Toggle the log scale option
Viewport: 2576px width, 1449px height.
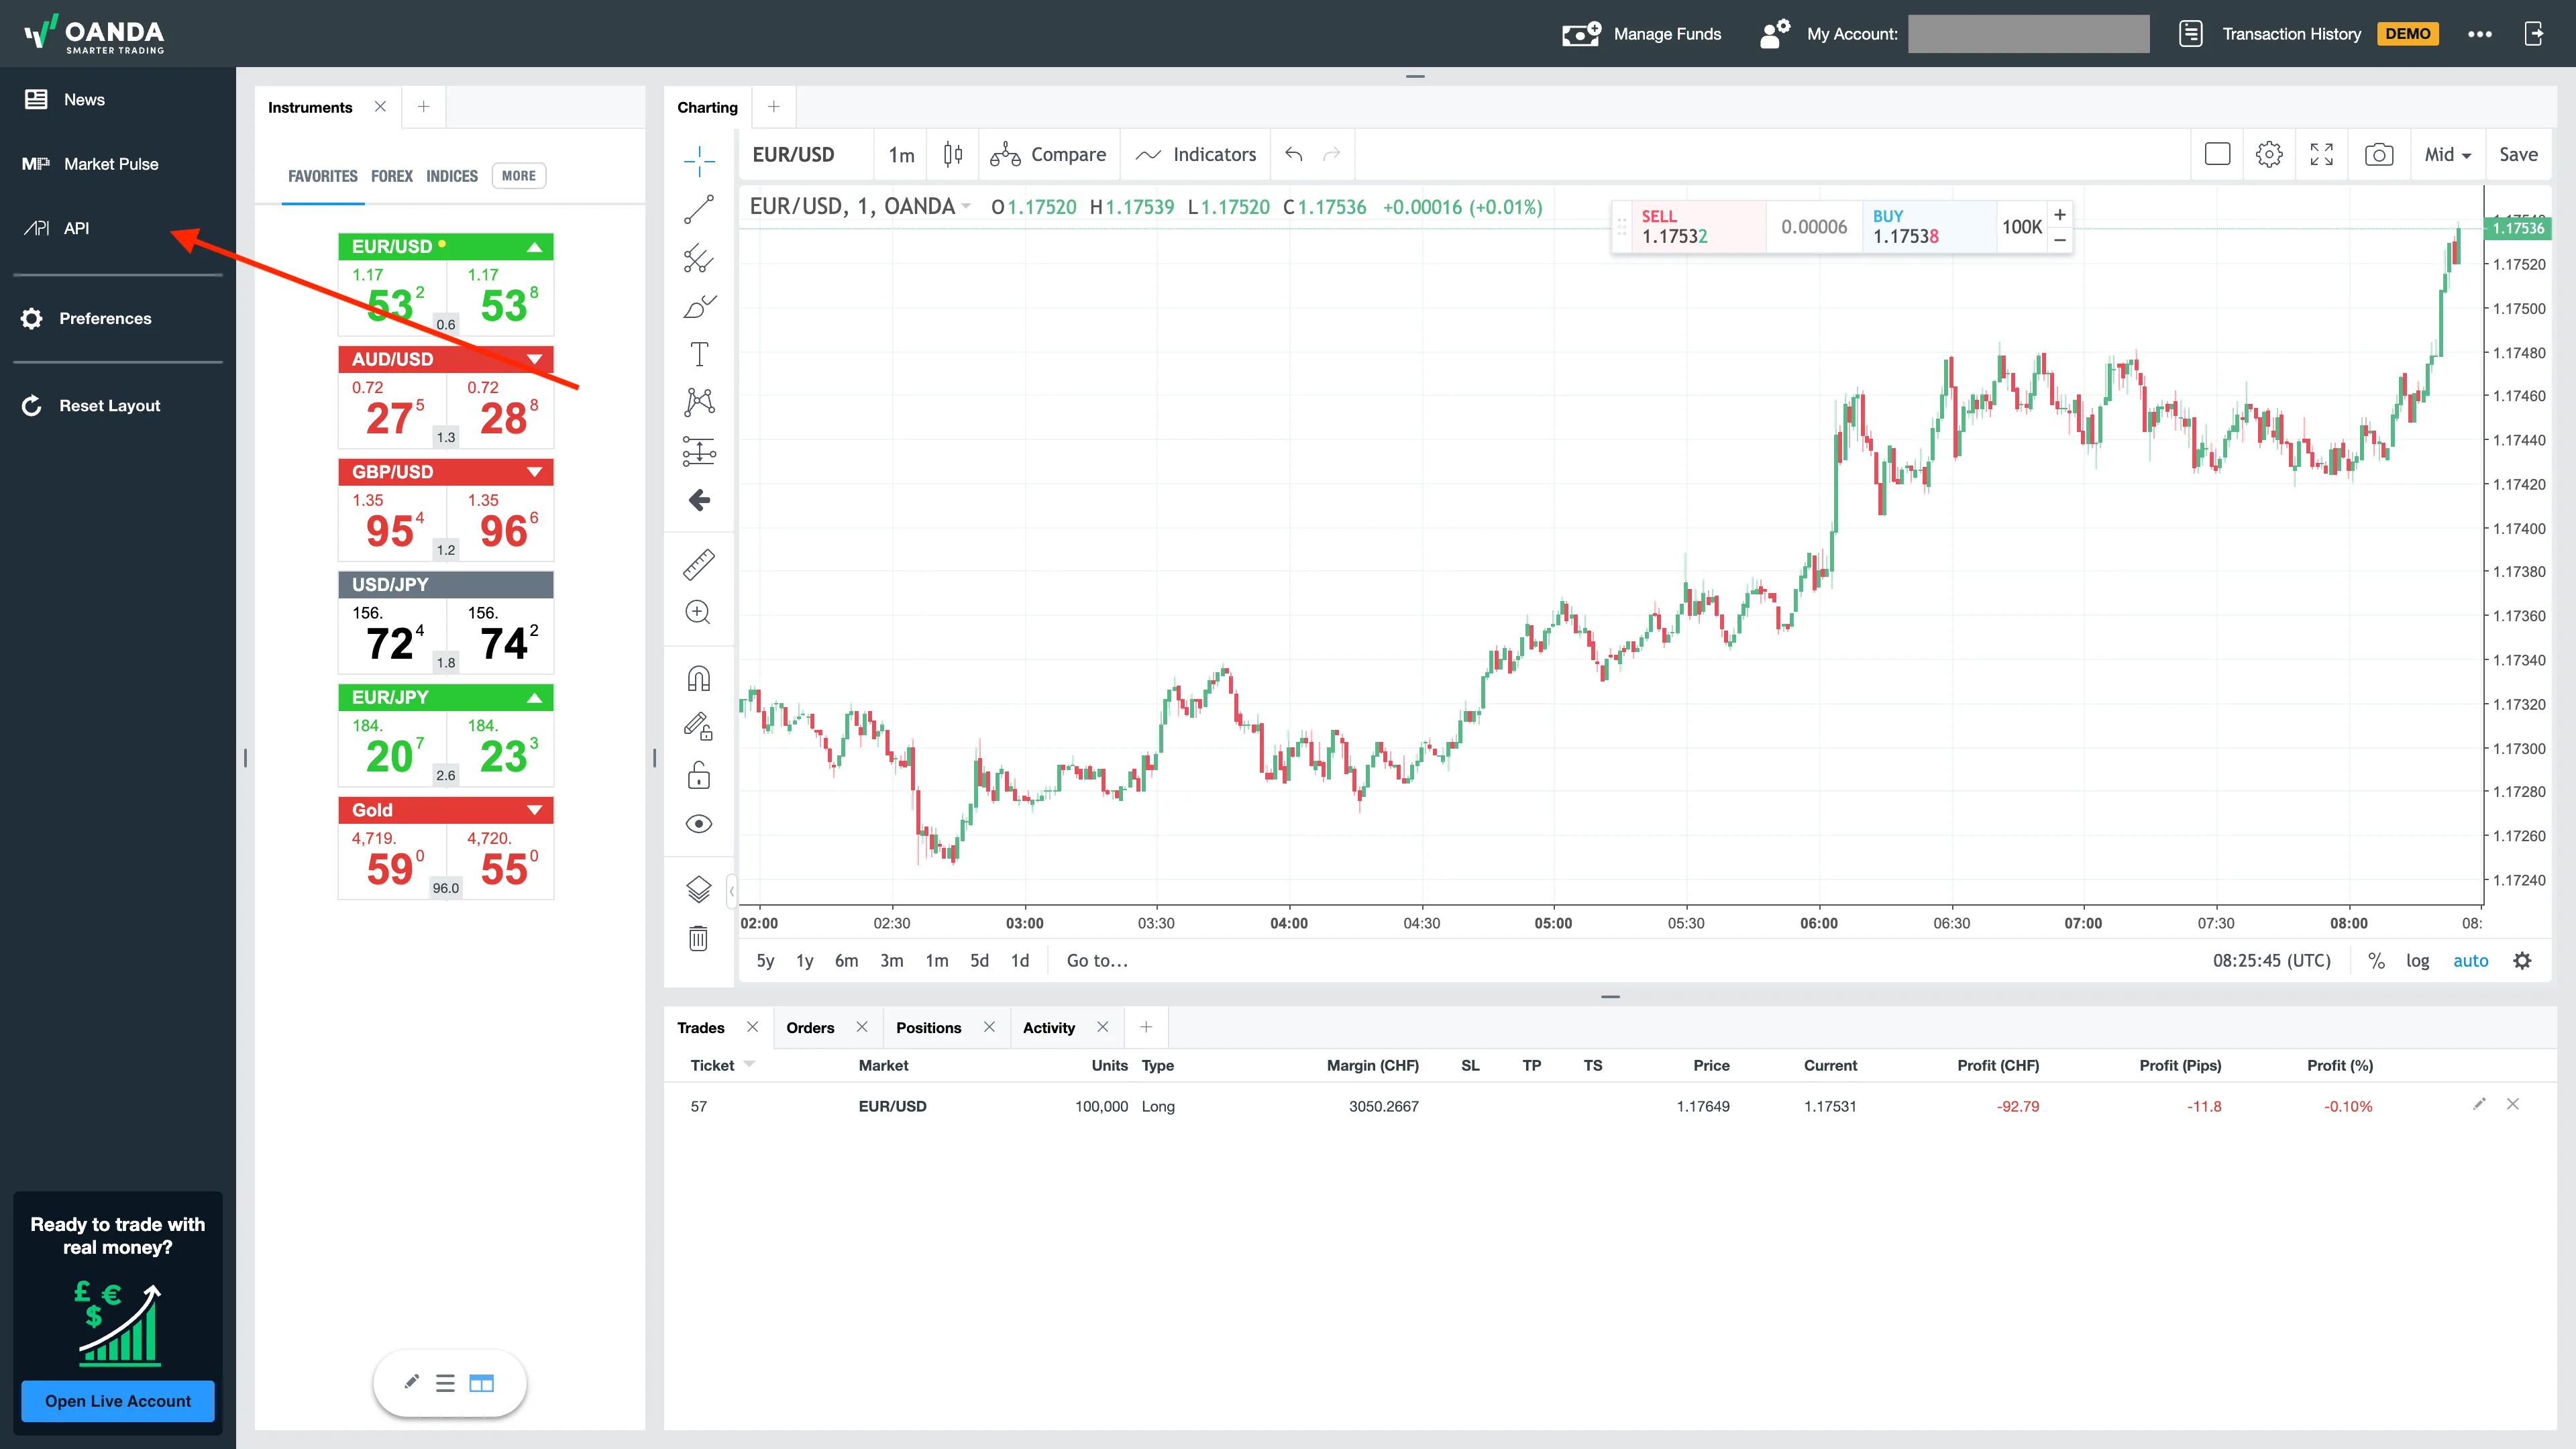click(2417, 961)
